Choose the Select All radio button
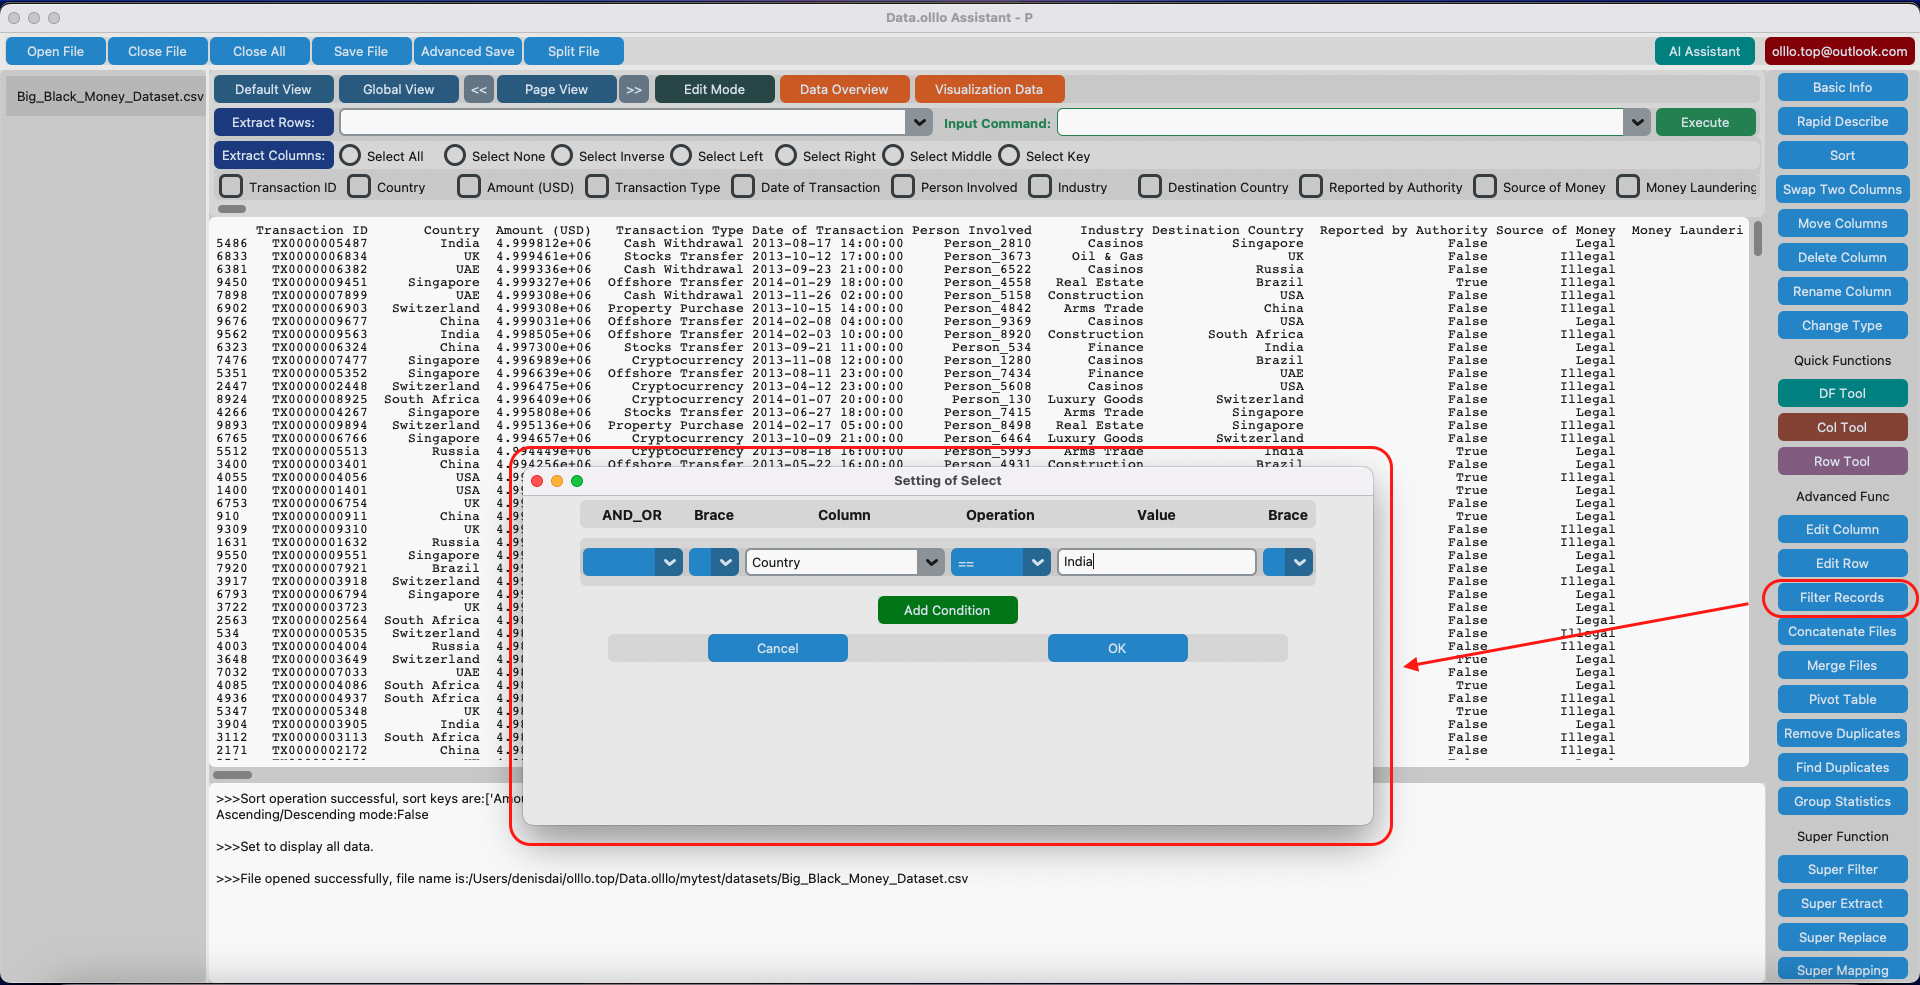 (x=351, y=156)
